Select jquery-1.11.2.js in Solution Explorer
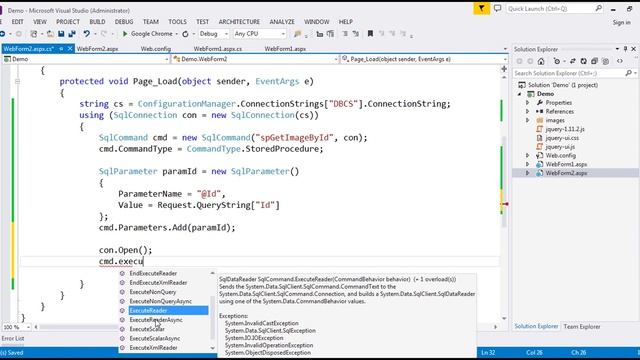 tap(565, 129)
